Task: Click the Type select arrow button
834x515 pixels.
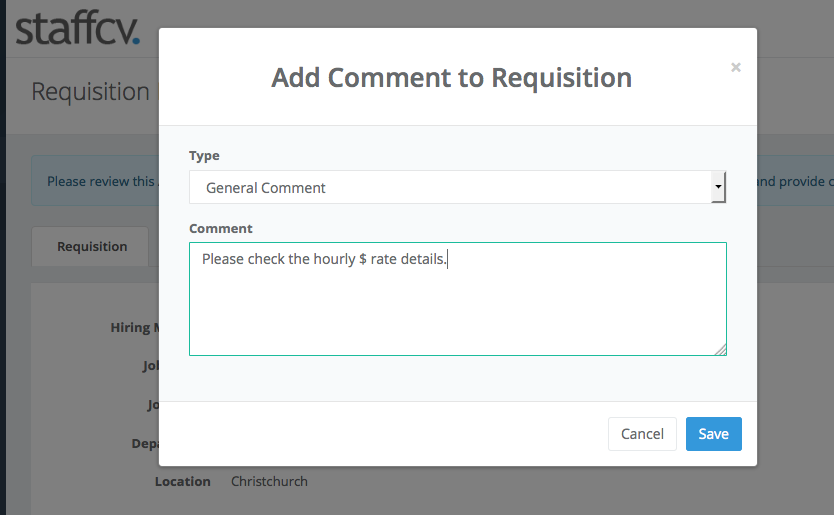Action: 718,187
